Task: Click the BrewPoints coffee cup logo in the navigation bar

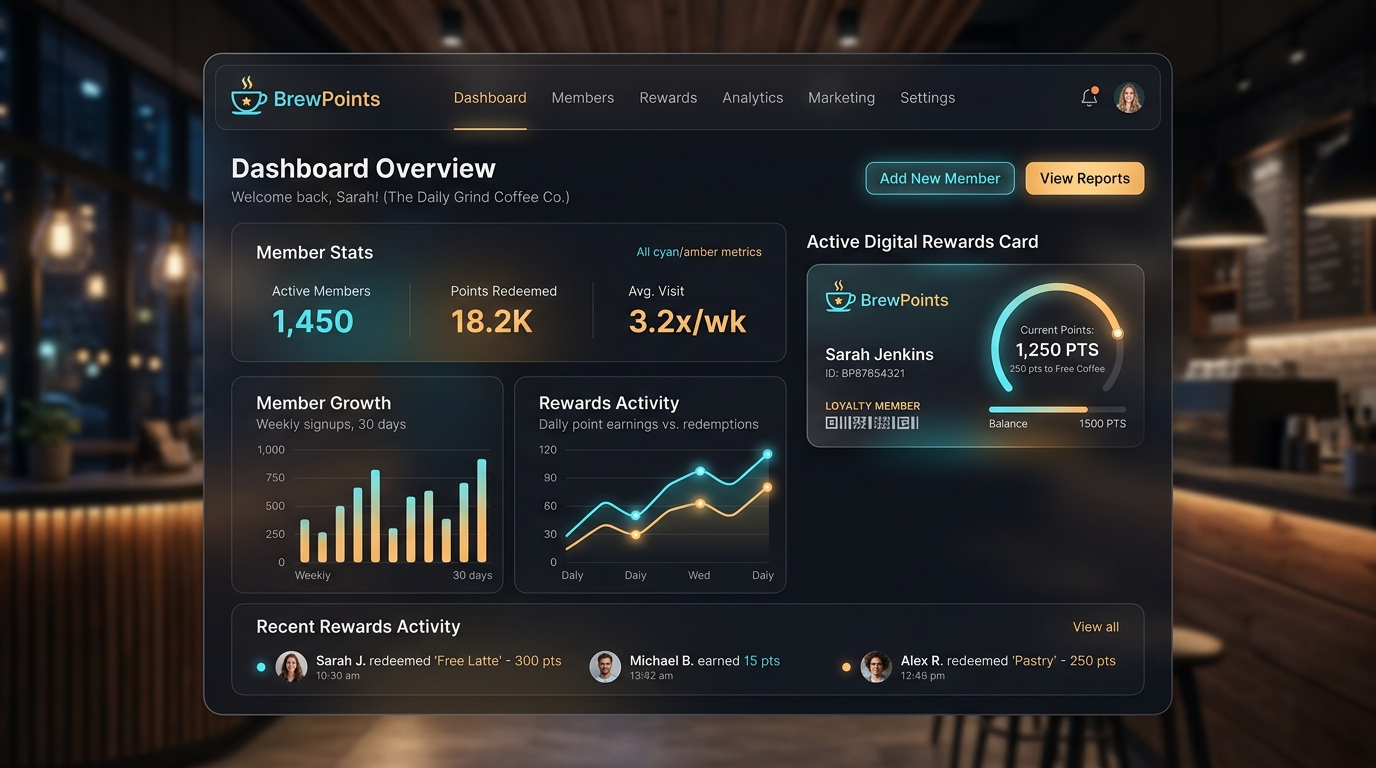Action: [248, 96]
